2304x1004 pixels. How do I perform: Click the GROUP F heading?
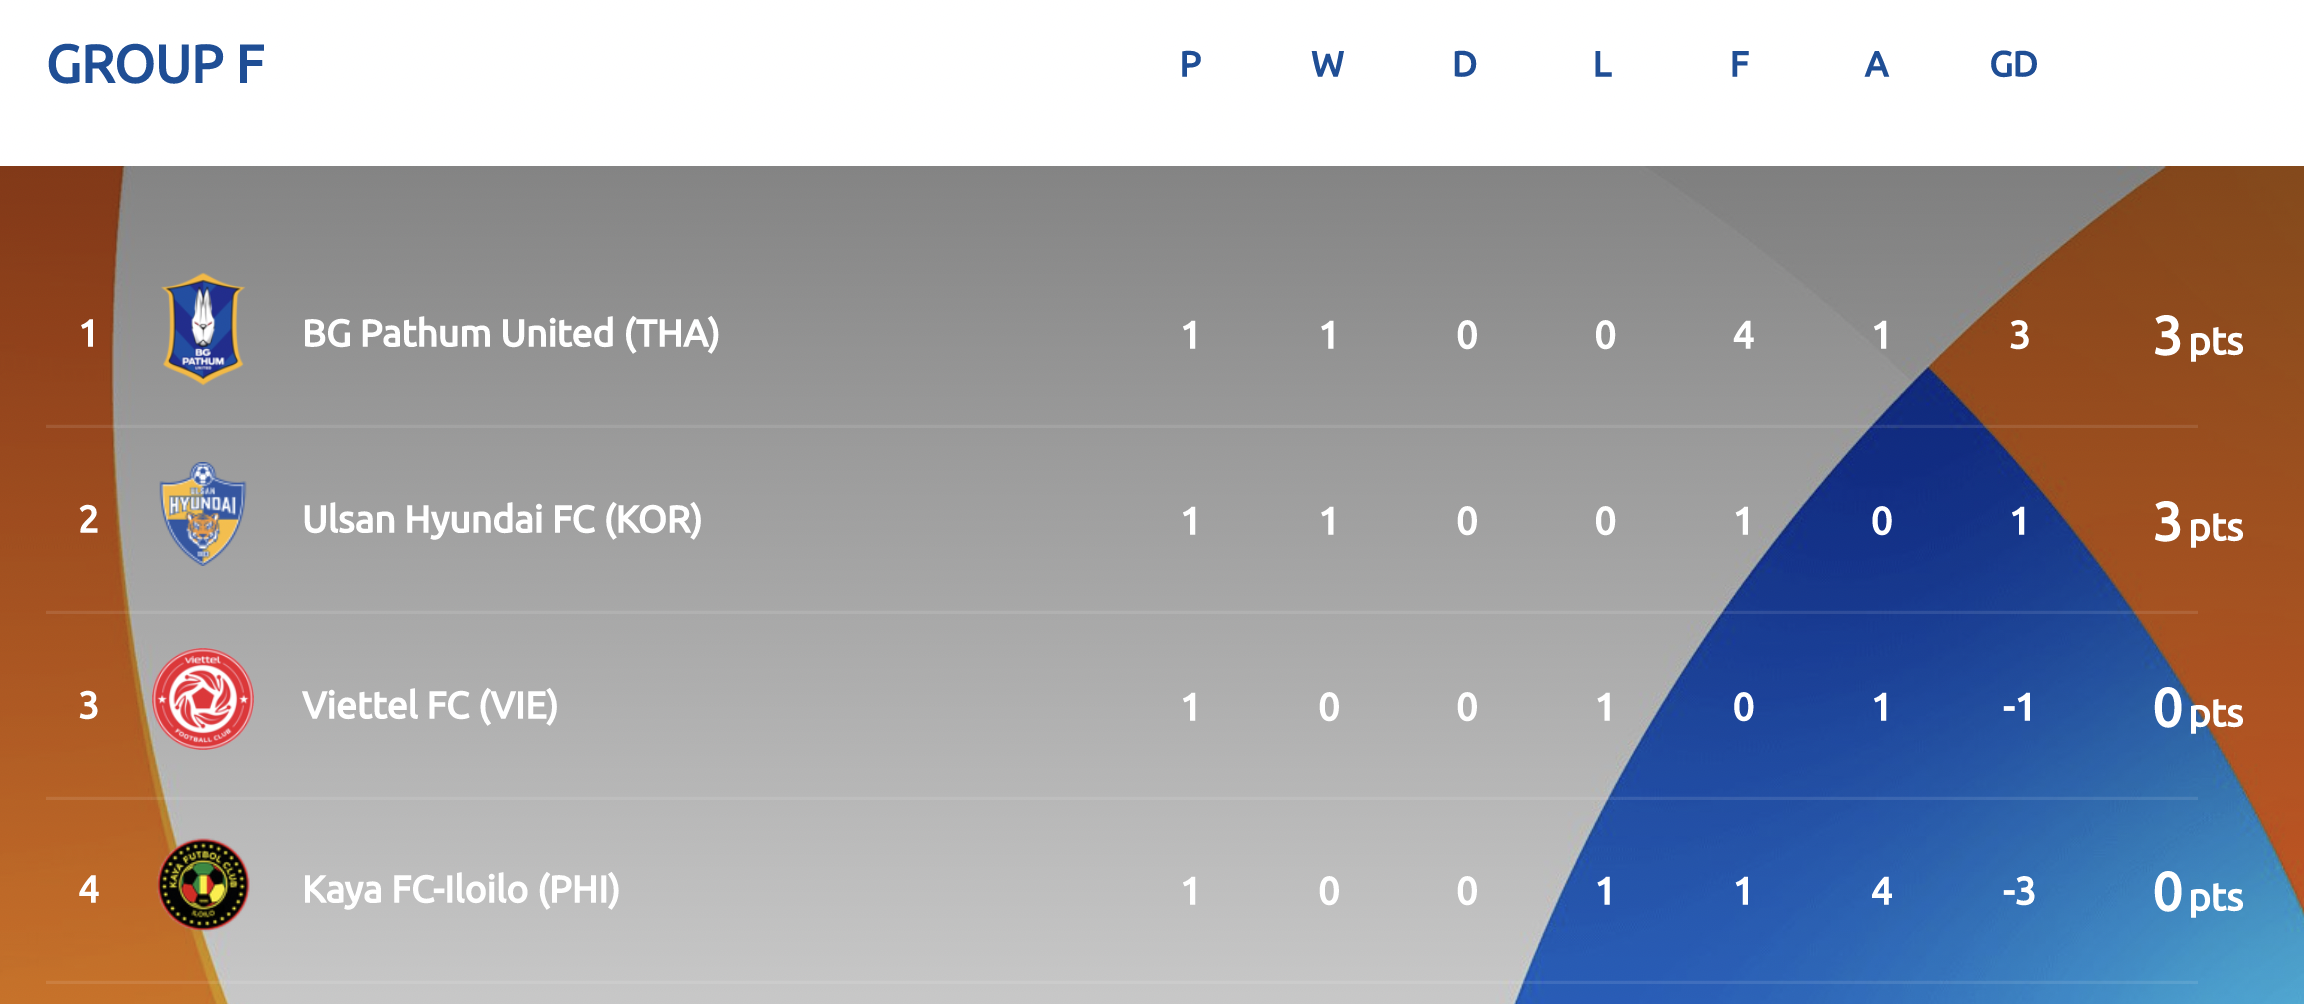[x=156, y=65]
